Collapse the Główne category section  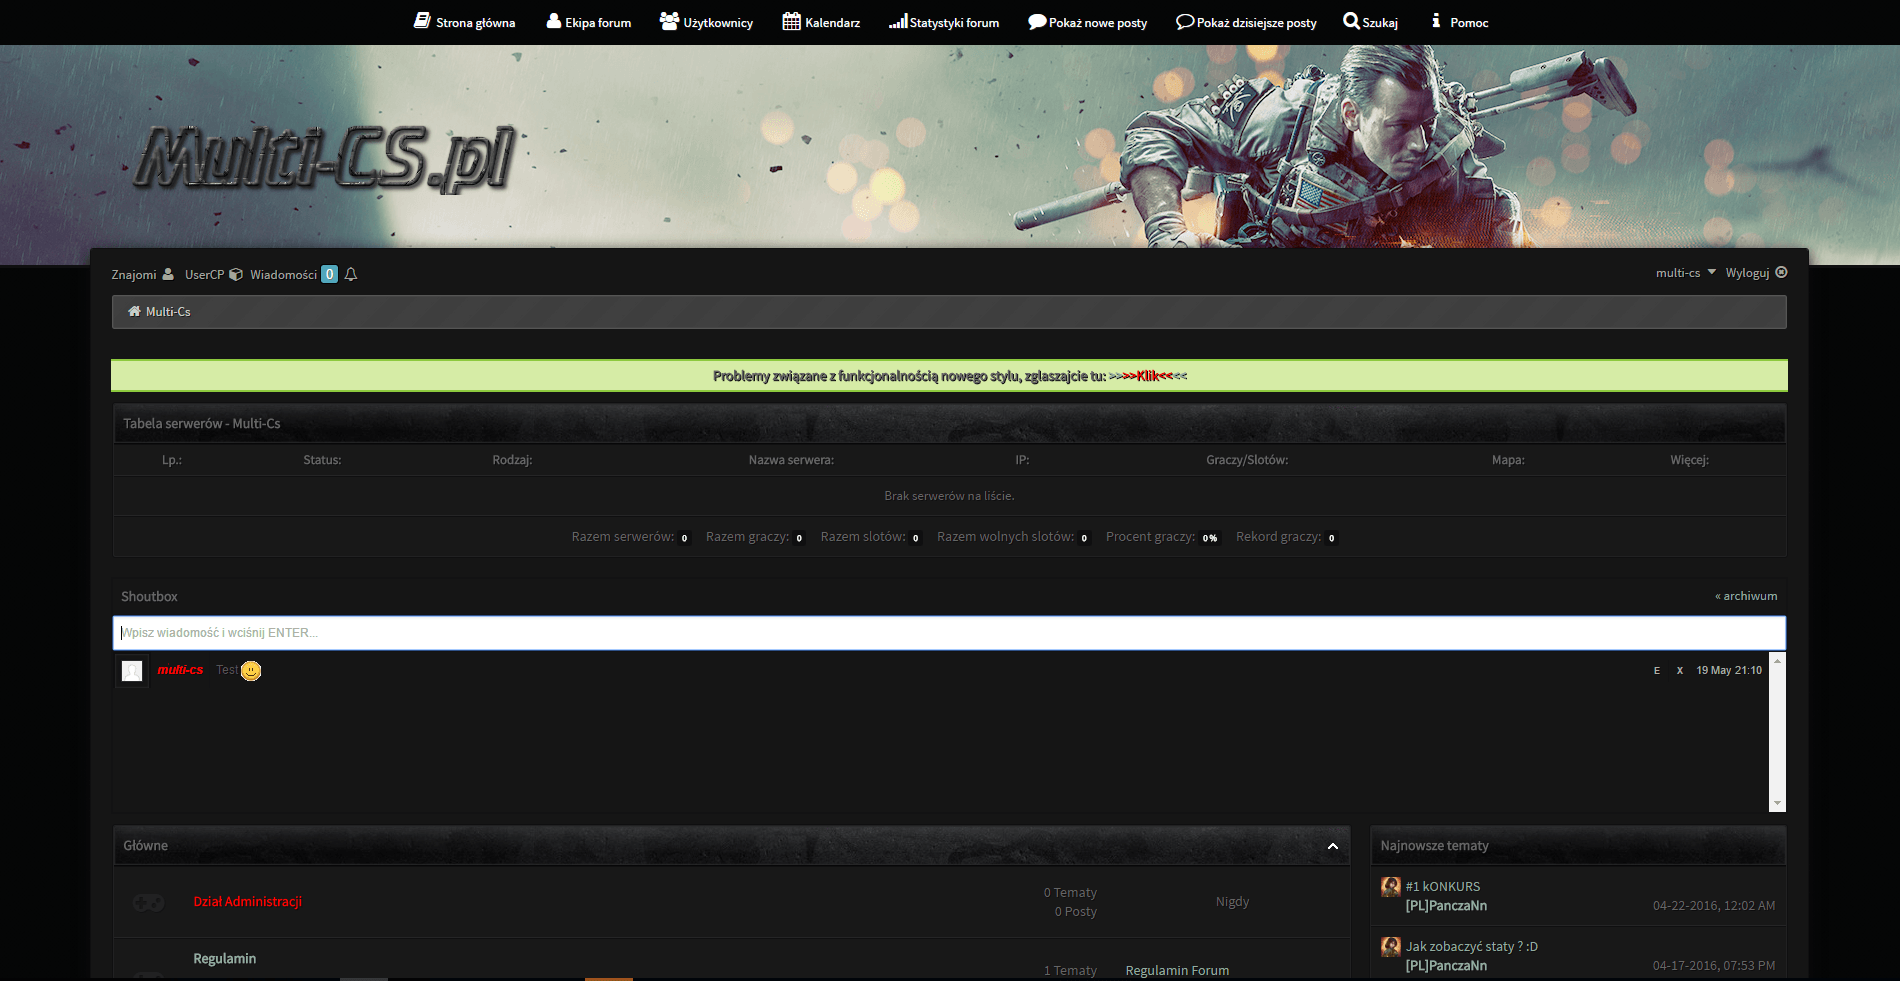(x=1333, y=846)
